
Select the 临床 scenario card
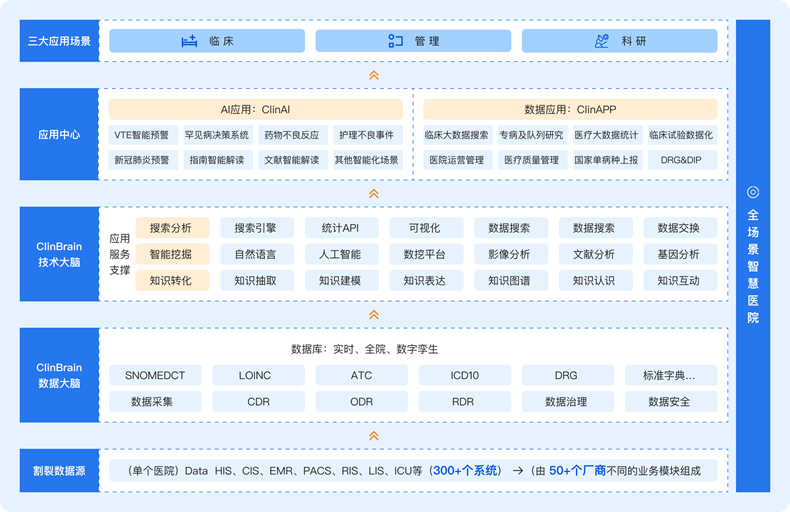click(207, 41)
